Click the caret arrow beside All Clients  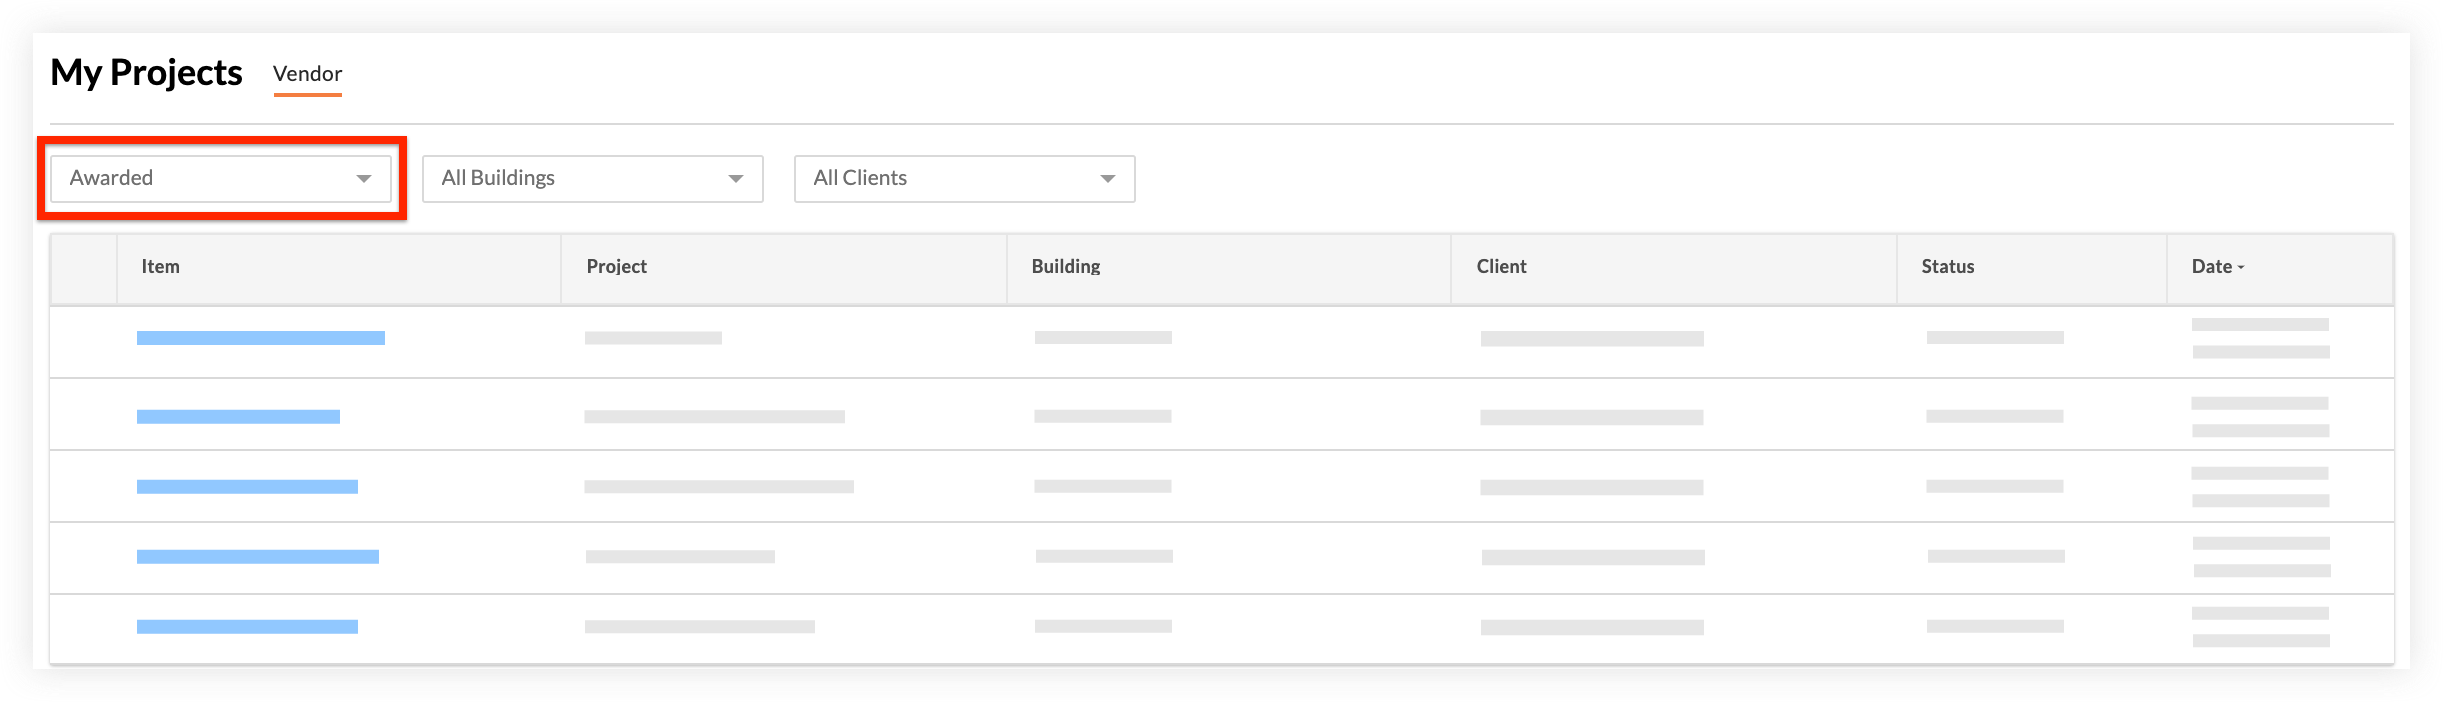click(1108, 179)
